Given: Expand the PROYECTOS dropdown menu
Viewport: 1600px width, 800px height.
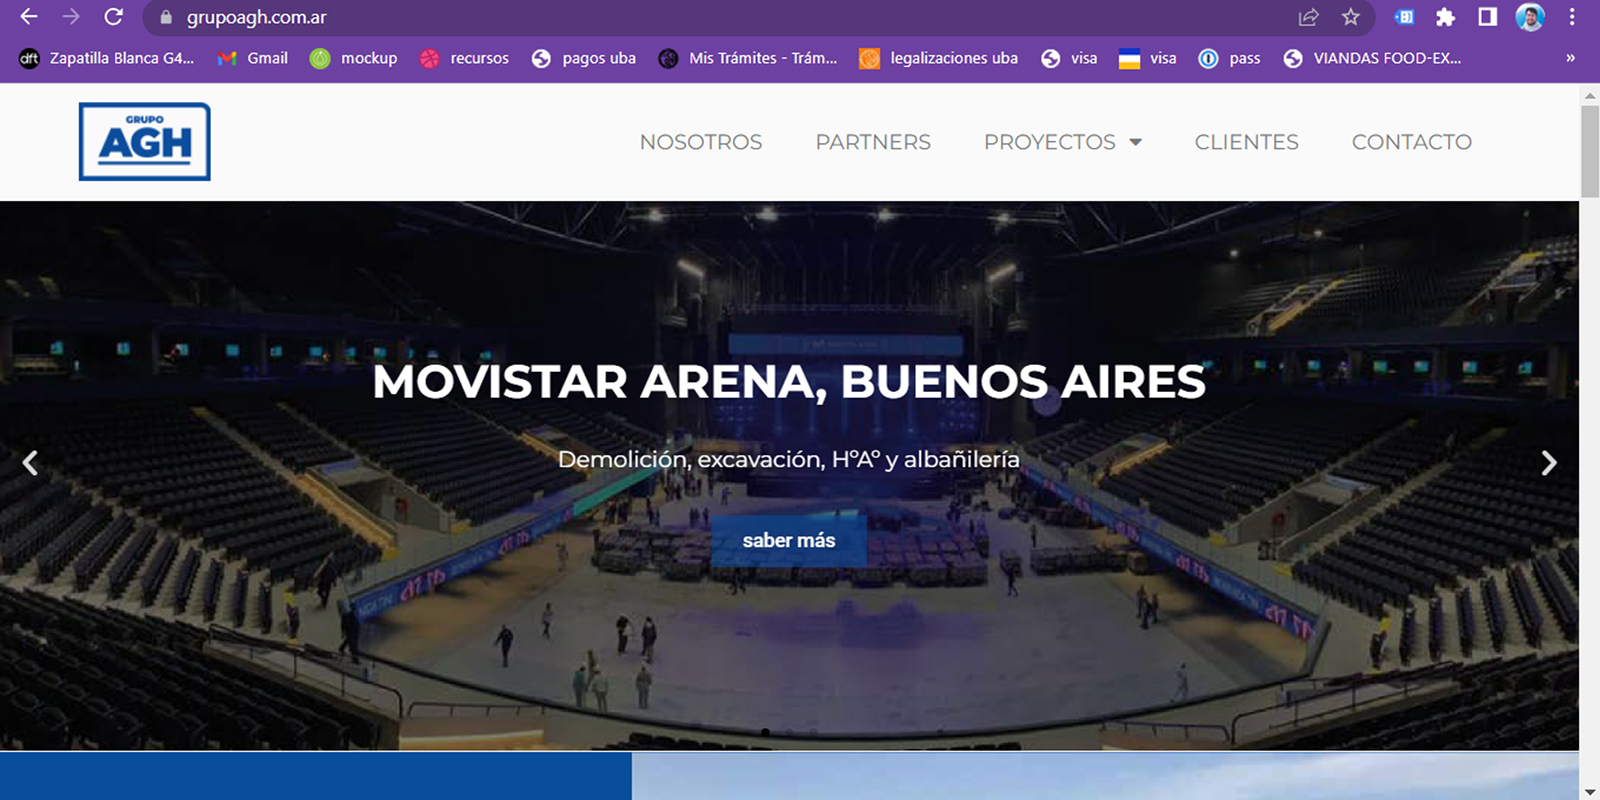Looking at the screenshot, I should pos(1063,142).
